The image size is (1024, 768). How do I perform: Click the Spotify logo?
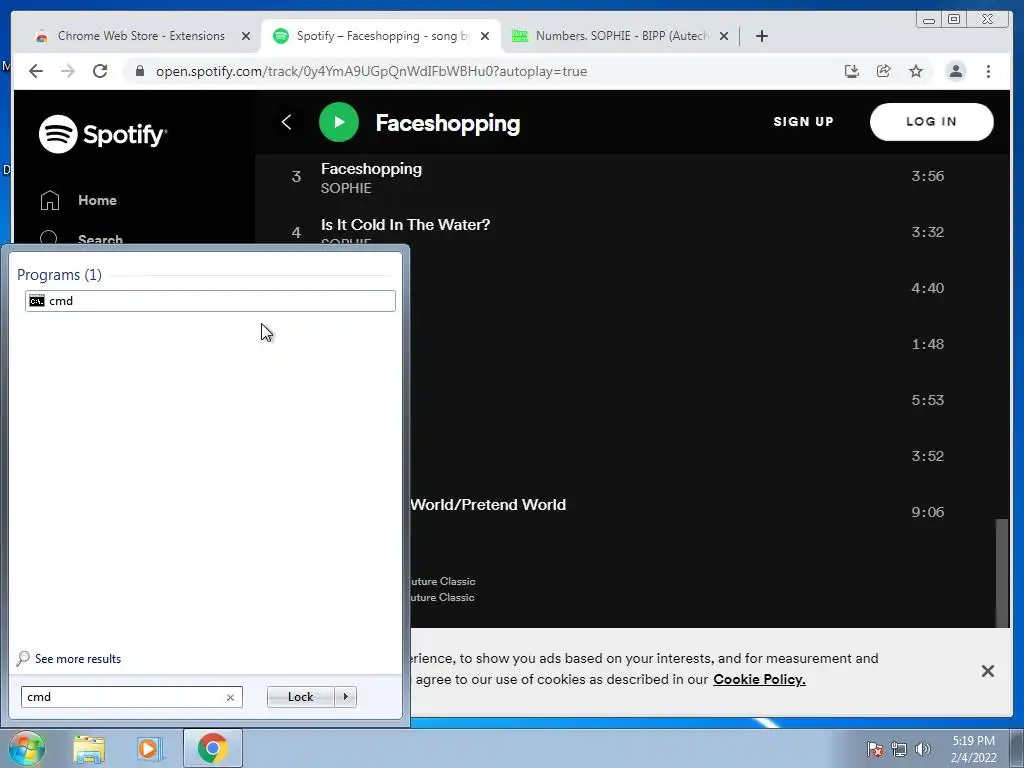[103, 134]
